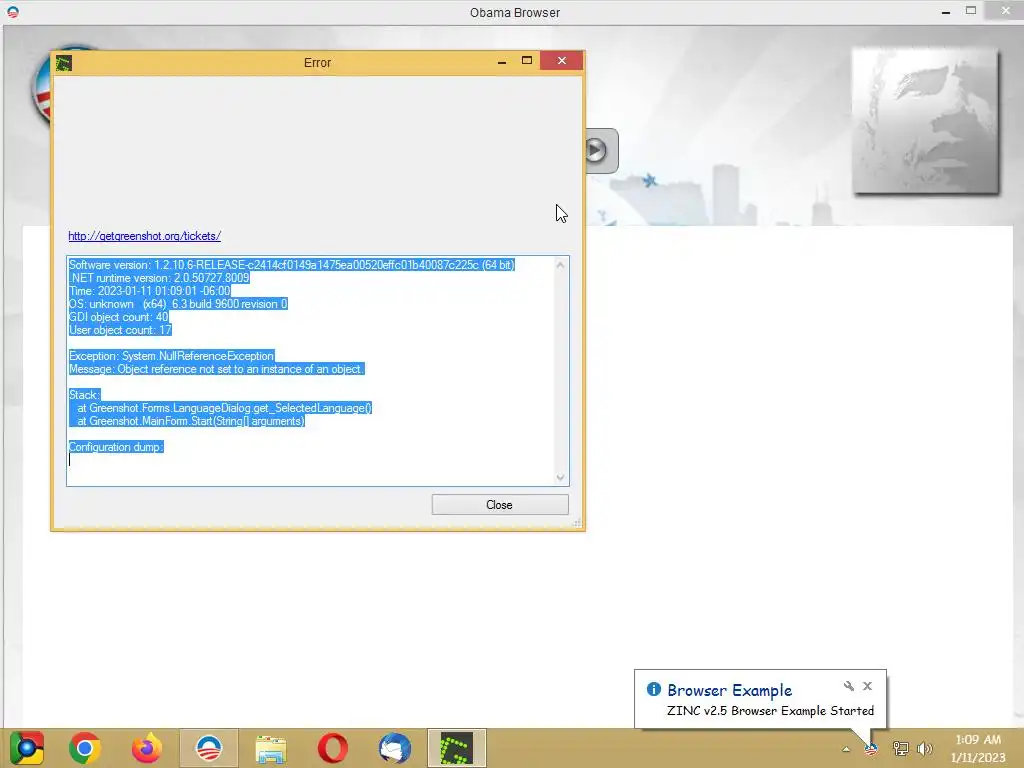This screenshot has width=1024, height=768.
Task: Click the Obama portrait thumbnail in browser
Action: pyautogui.click(x=926, y=120)
